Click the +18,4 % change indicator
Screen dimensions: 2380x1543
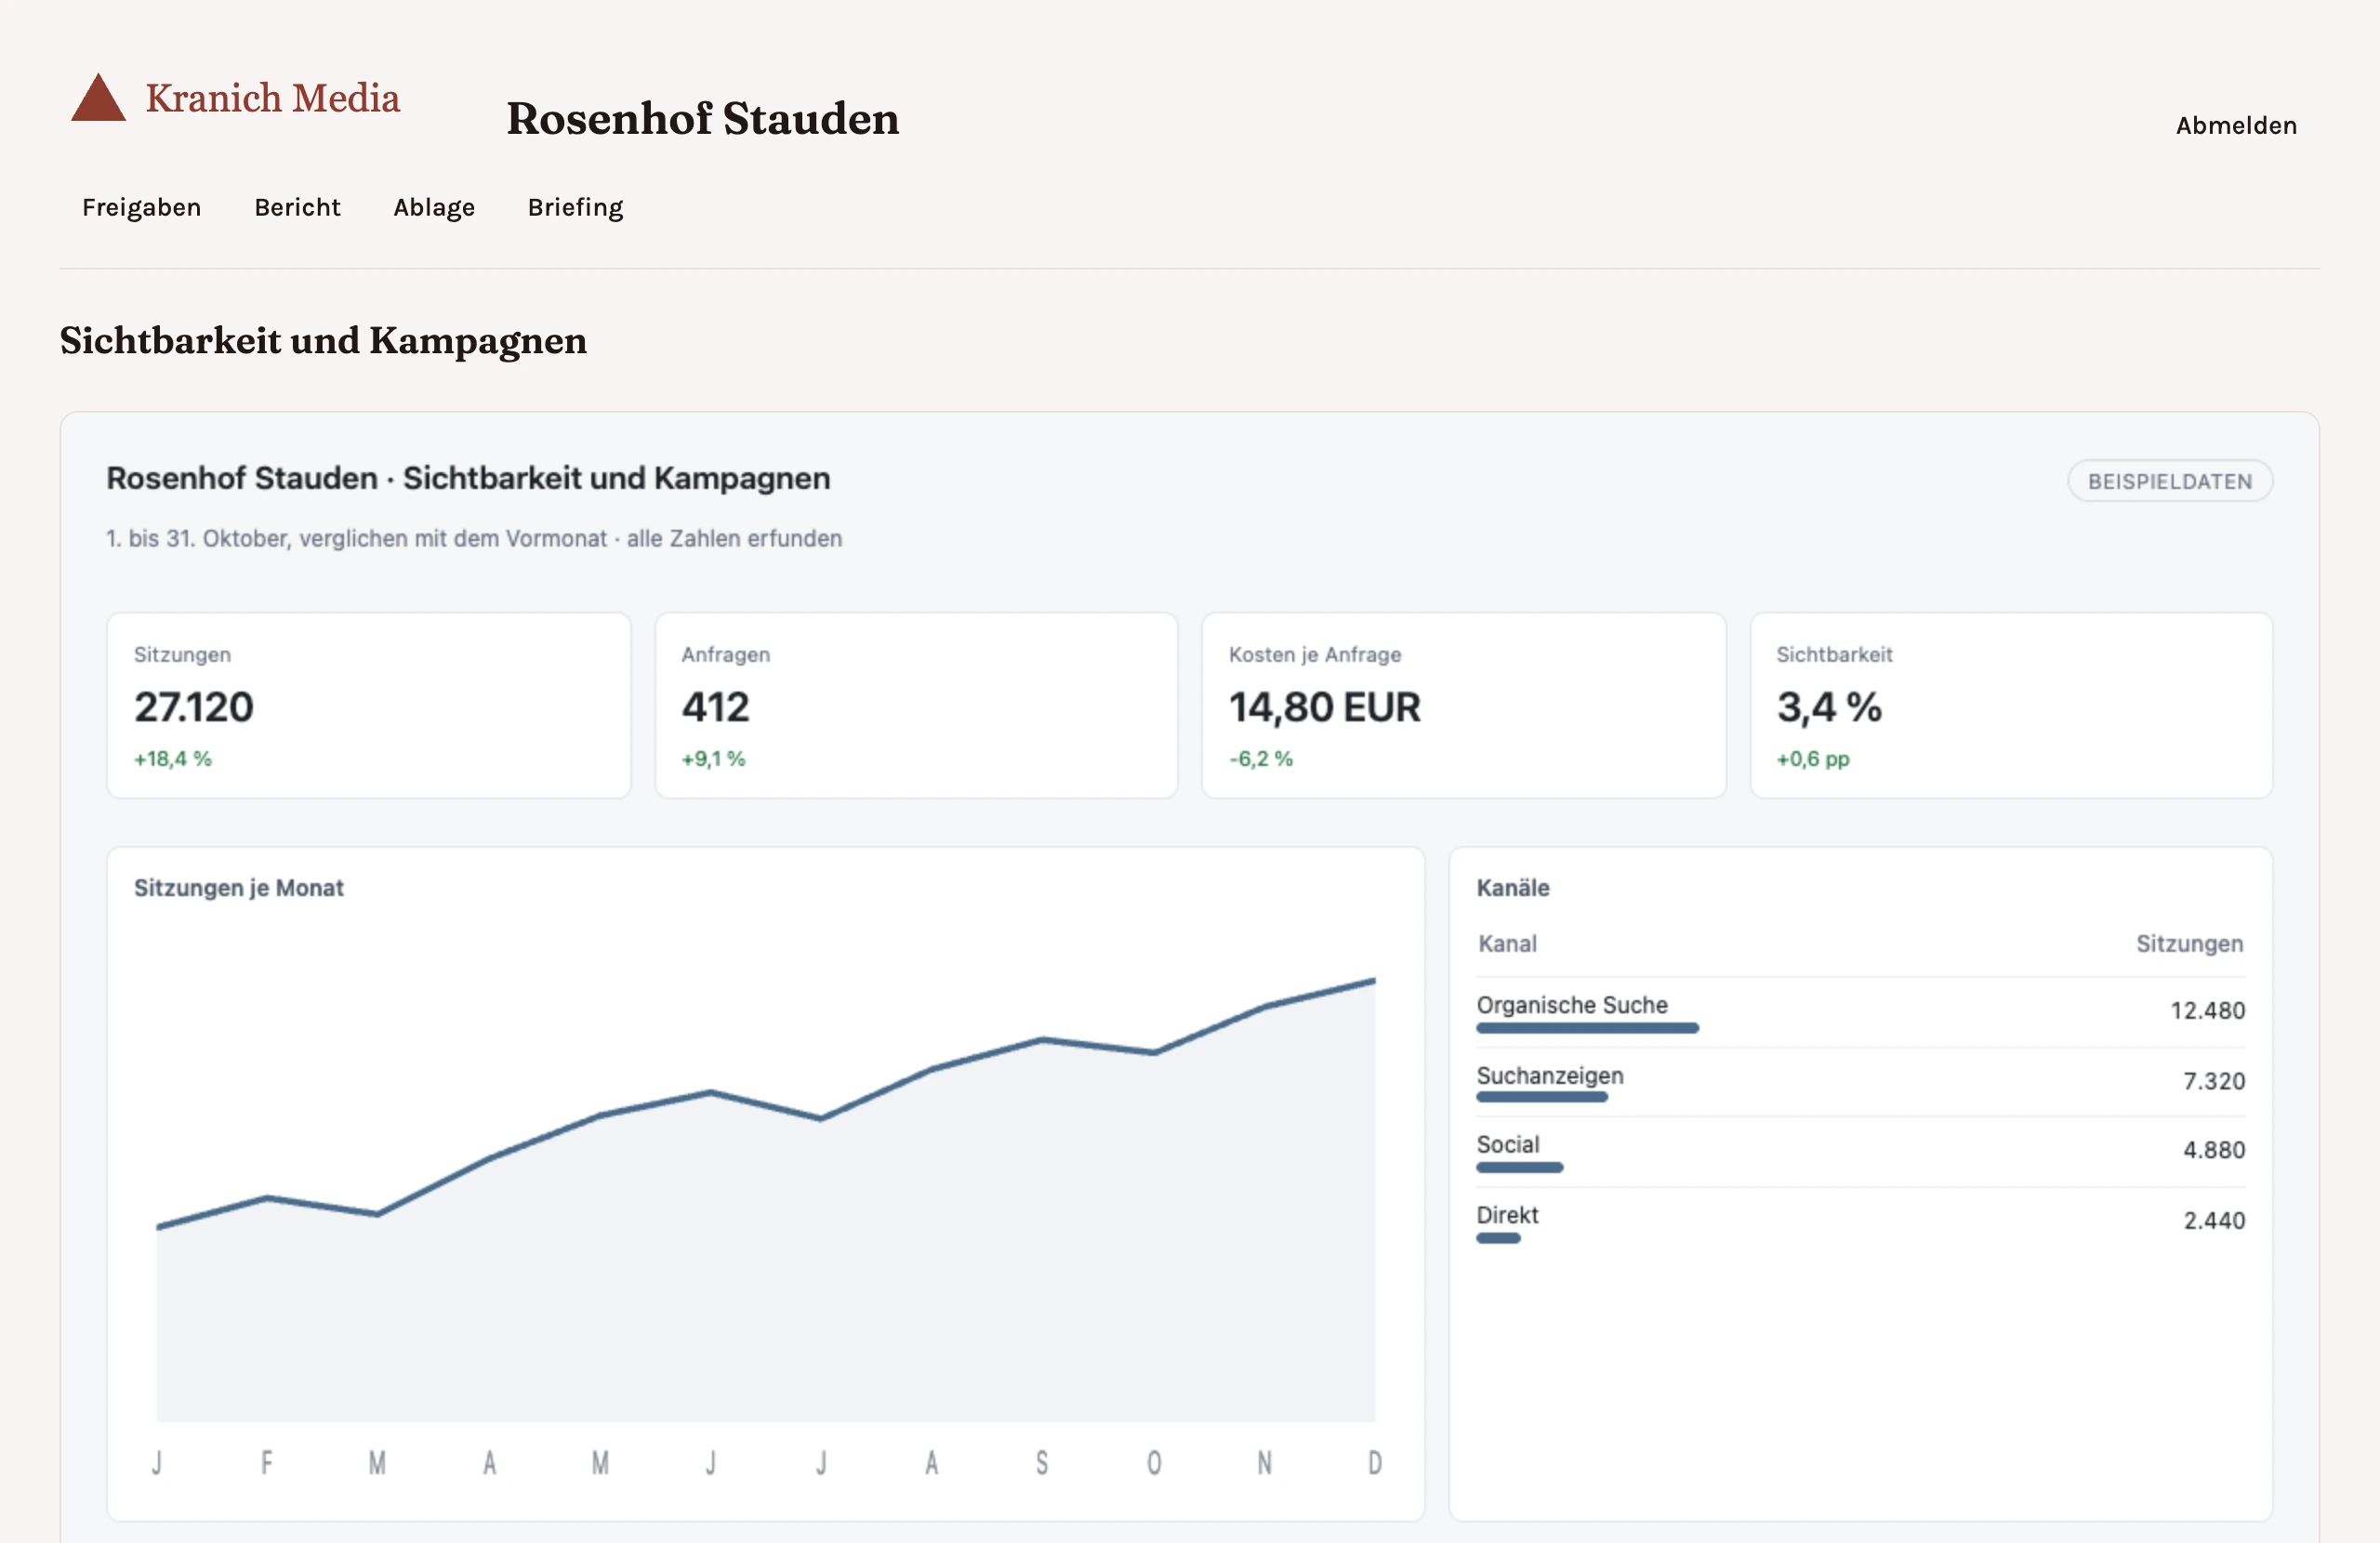pos(173,759)
